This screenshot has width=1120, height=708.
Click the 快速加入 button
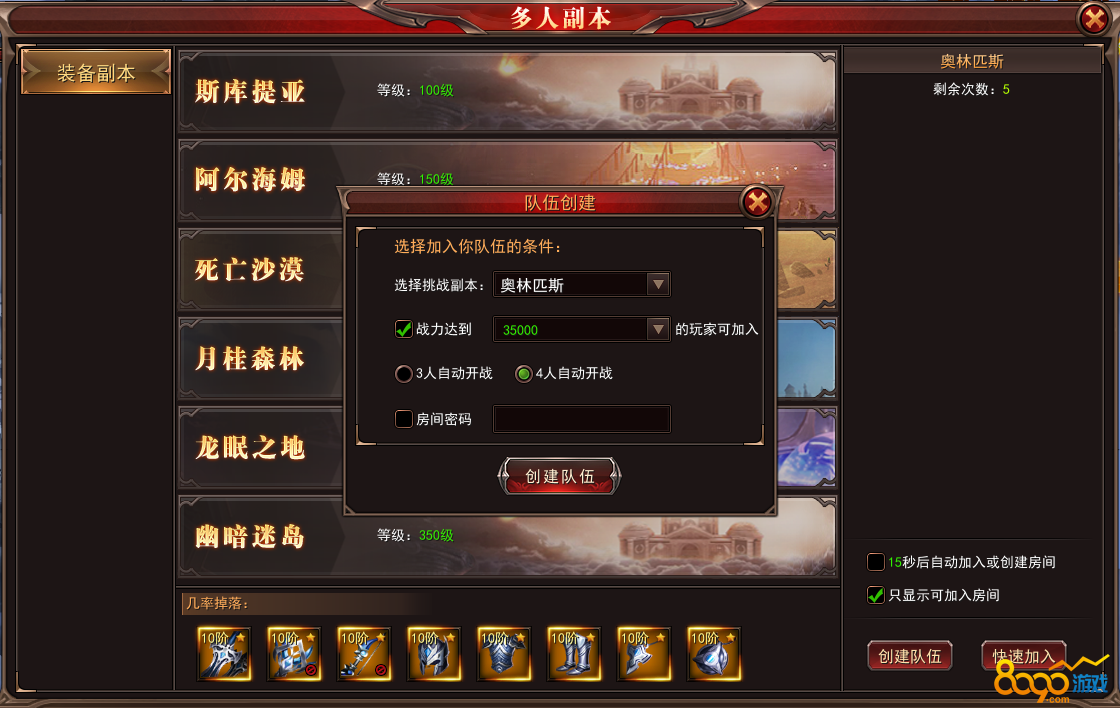tap(1024, 656)
